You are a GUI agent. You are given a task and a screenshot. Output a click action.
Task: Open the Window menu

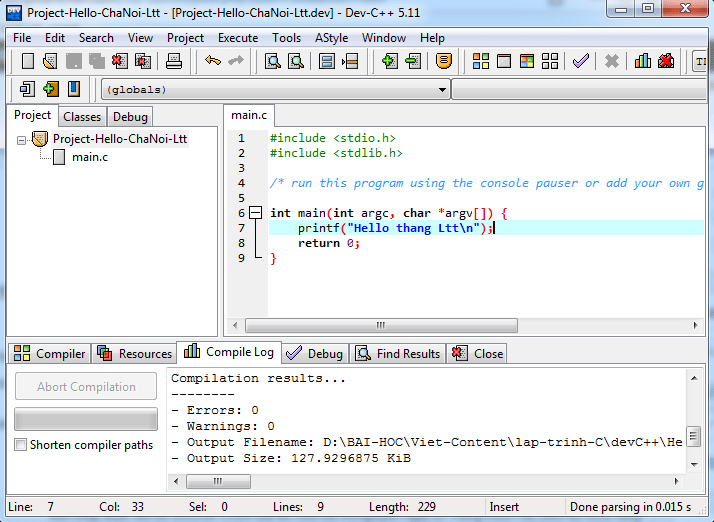pos(384,38)
